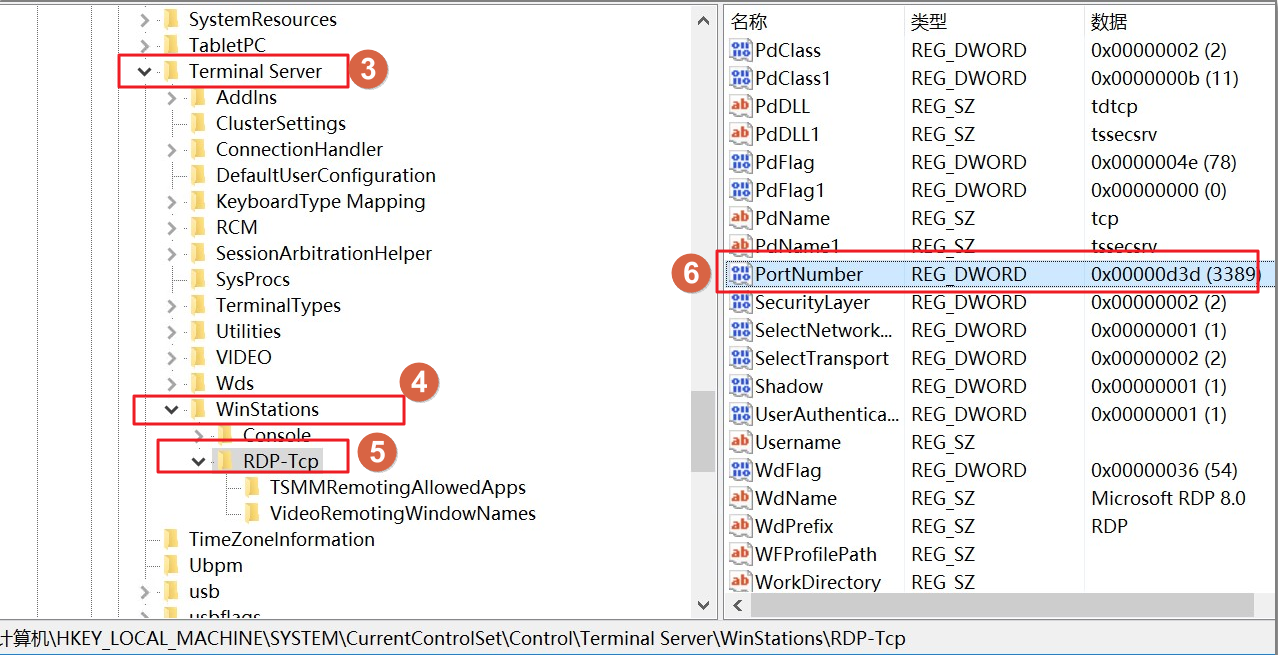Collapse the Terminal Server key

point(145,71)
